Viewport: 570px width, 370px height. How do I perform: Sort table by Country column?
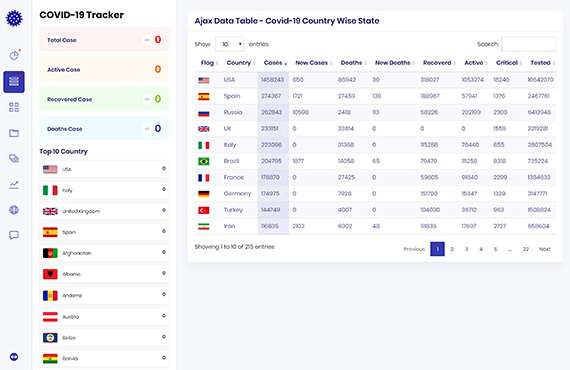(x=240, y=63)
